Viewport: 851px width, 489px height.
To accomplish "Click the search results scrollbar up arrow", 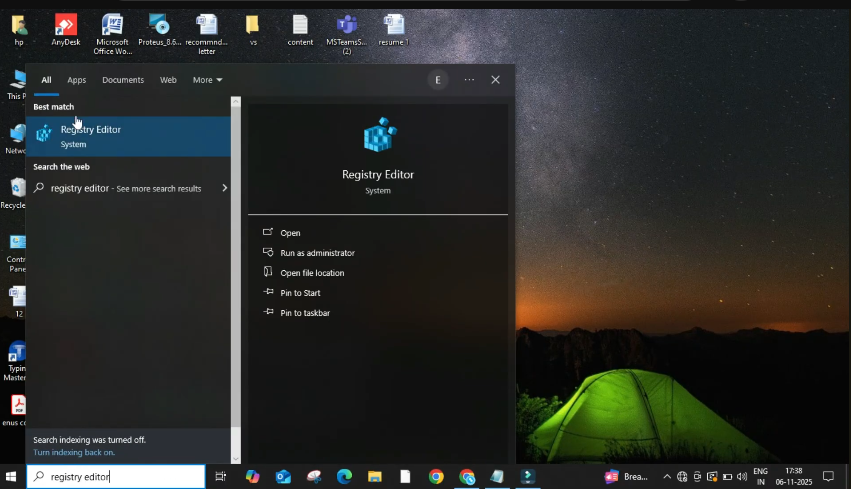I will [x=236, y=101].
